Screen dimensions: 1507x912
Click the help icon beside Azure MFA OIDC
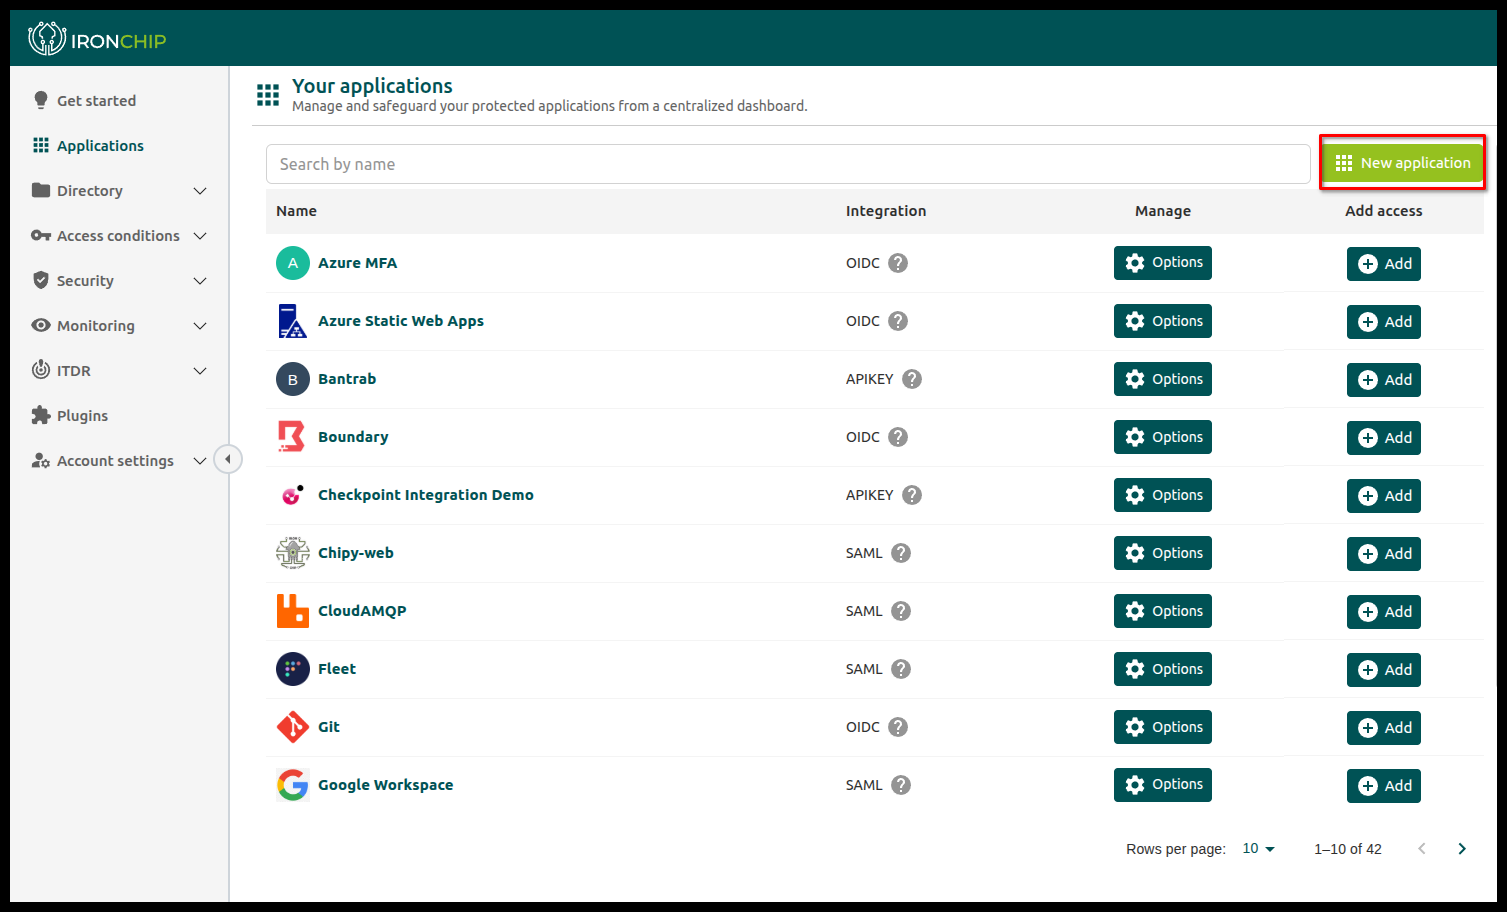tap(898, 263)
